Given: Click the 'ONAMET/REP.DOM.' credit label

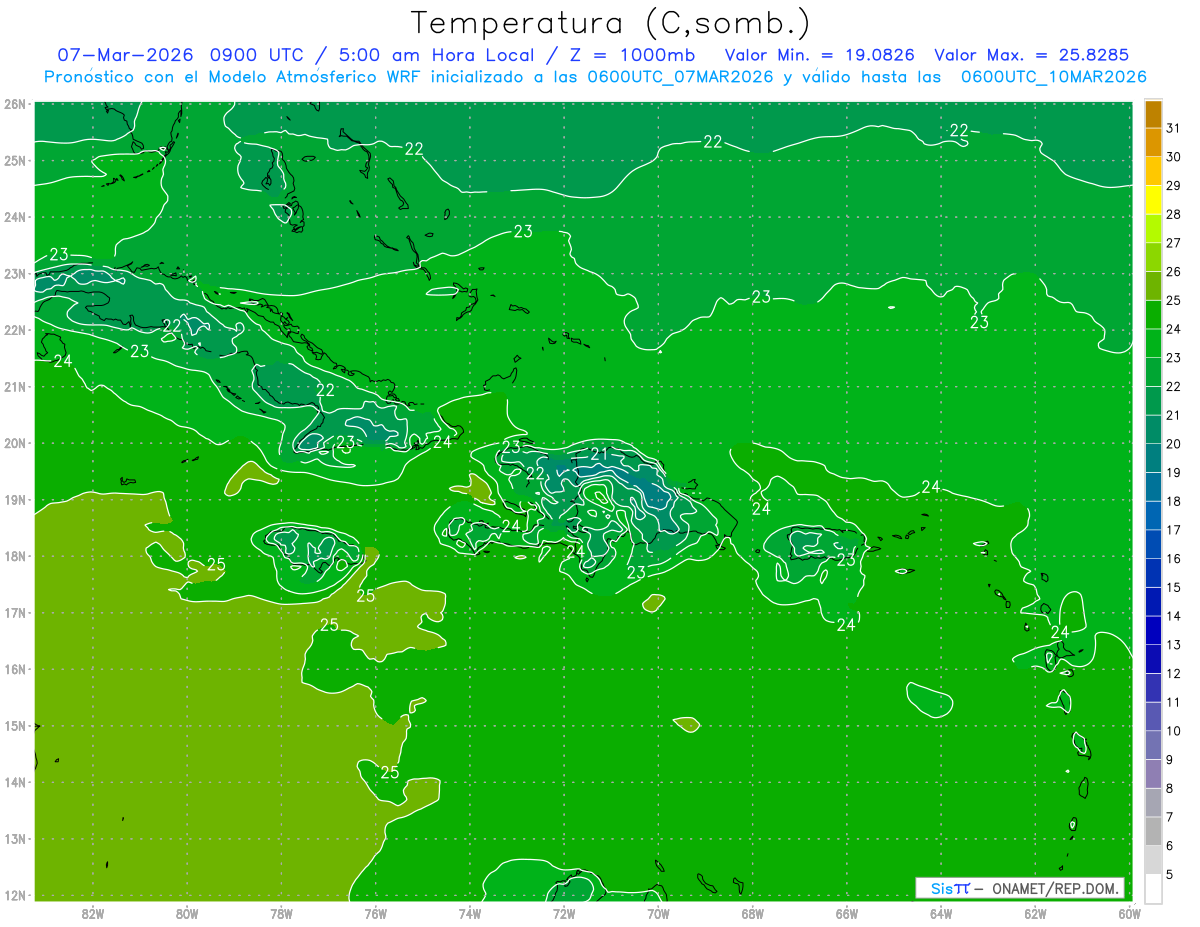Looking at the screenshot, I should 1053,888.
